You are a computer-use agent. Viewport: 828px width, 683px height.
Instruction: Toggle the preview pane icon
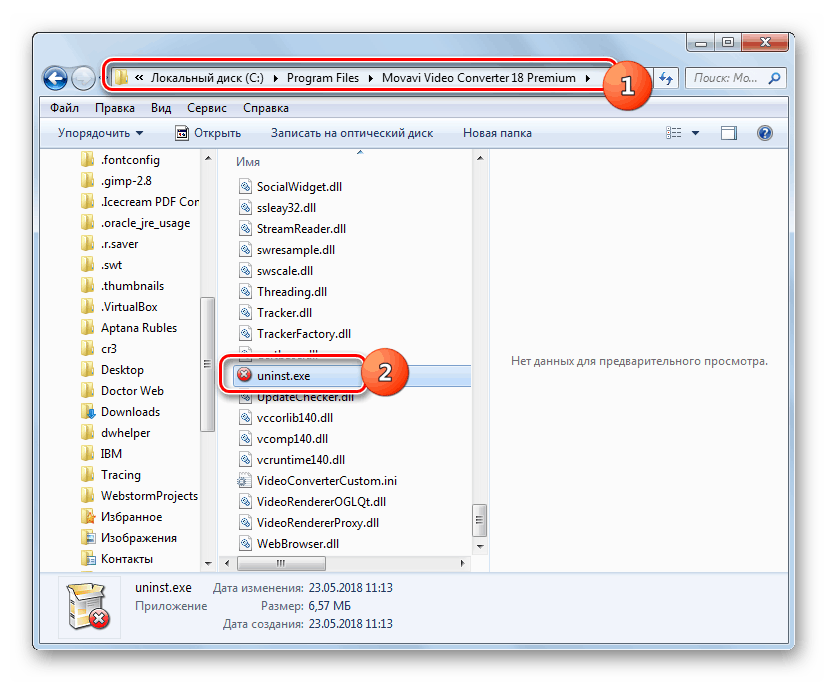(729, 133)
